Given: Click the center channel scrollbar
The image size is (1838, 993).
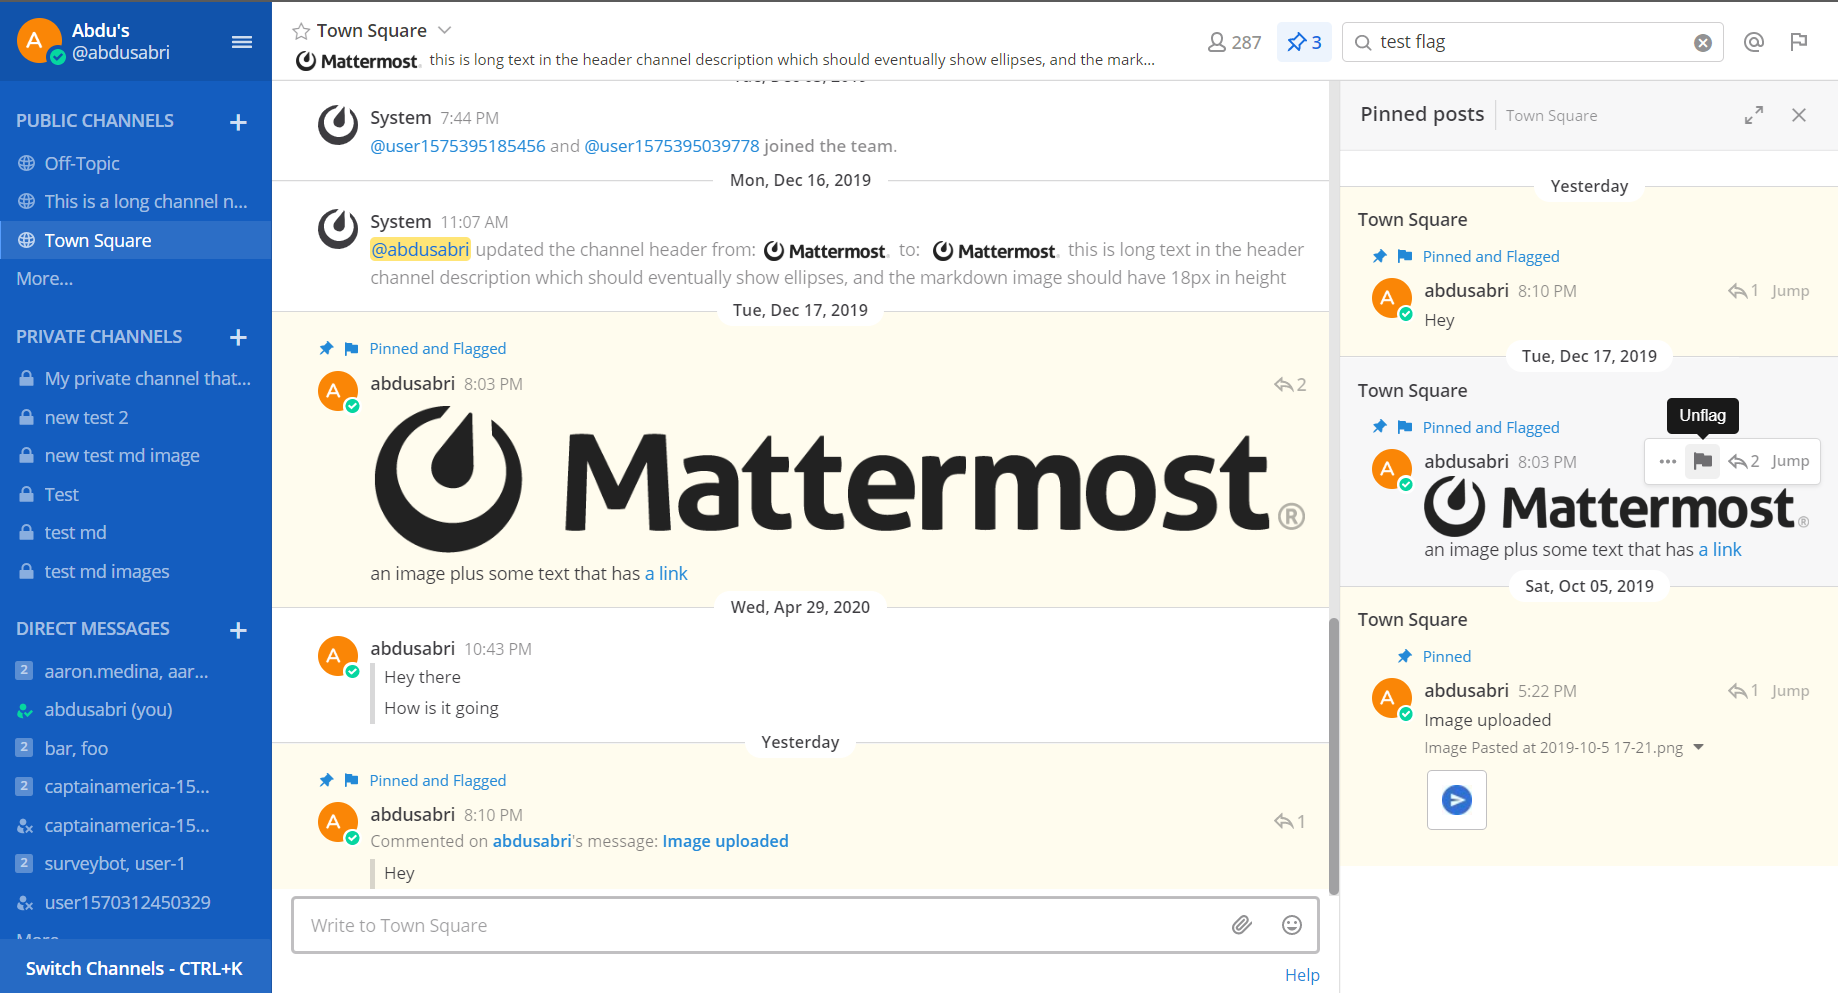Looking at the screenshot, I should click(1333, 756).
